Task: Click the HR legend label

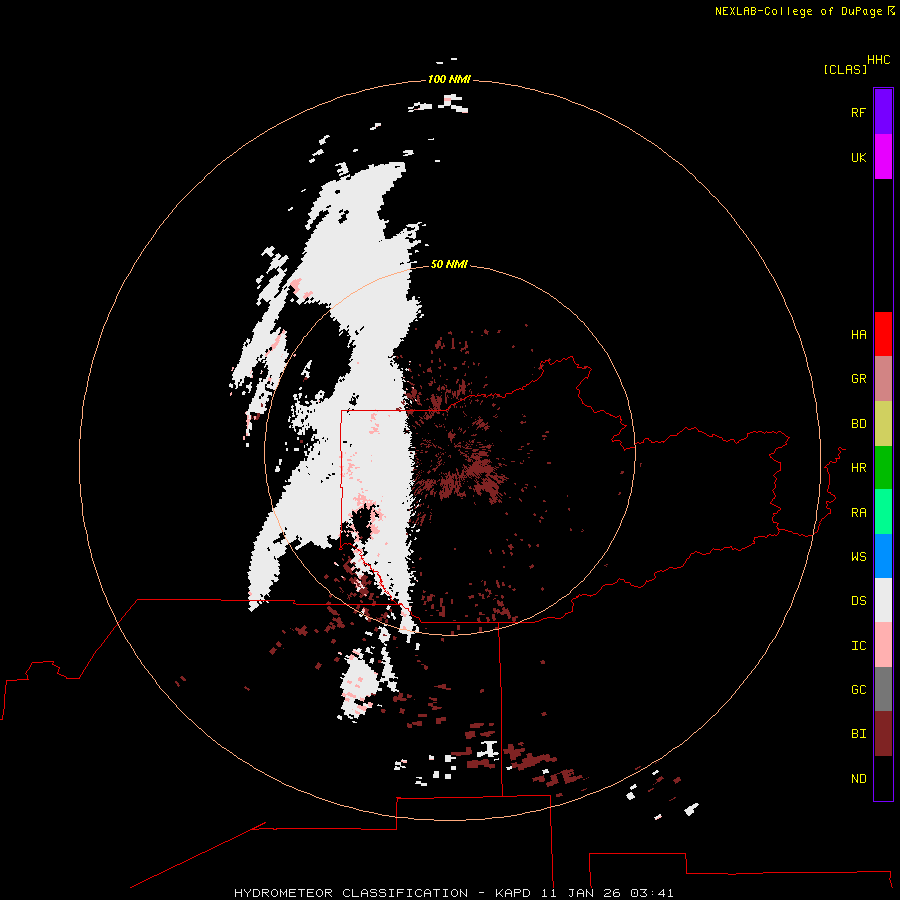Action: (858, 468)
